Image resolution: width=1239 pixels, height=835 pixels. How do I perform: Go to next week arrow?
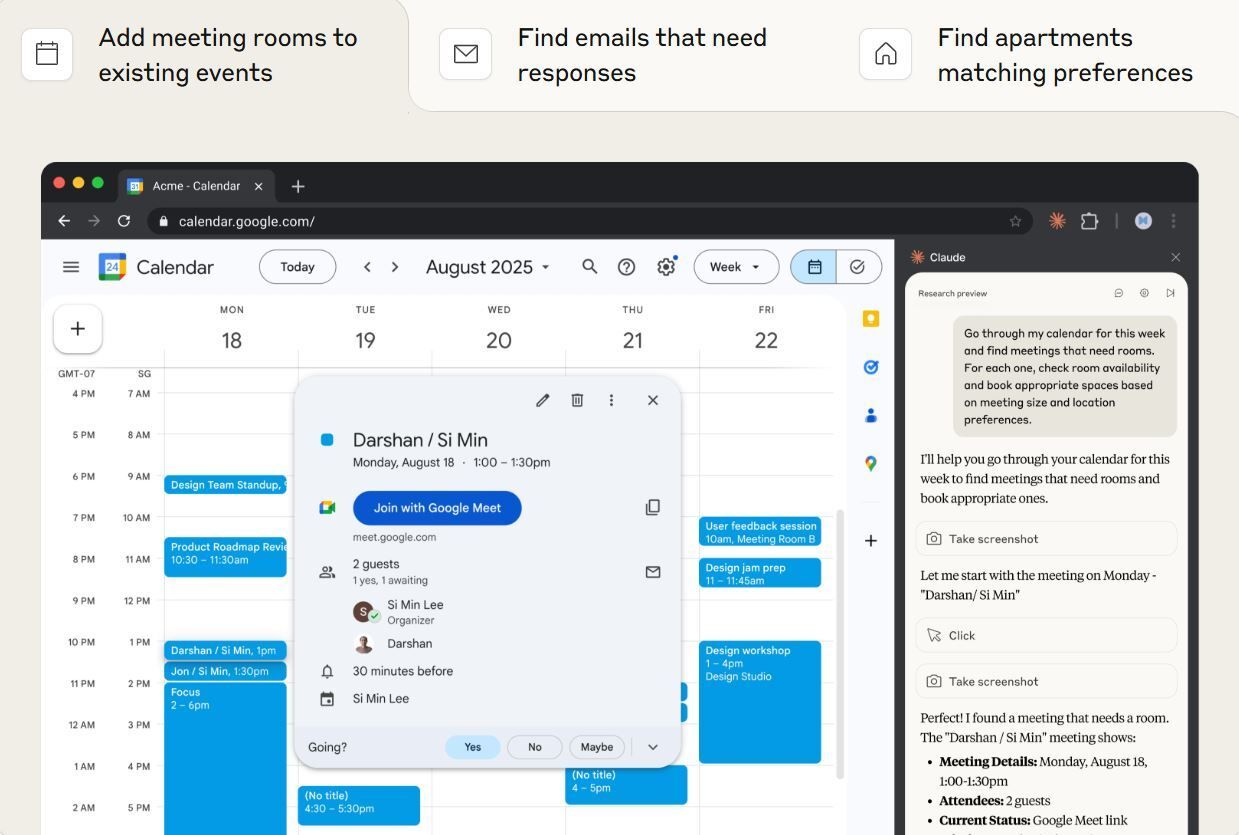pos(395,267)
